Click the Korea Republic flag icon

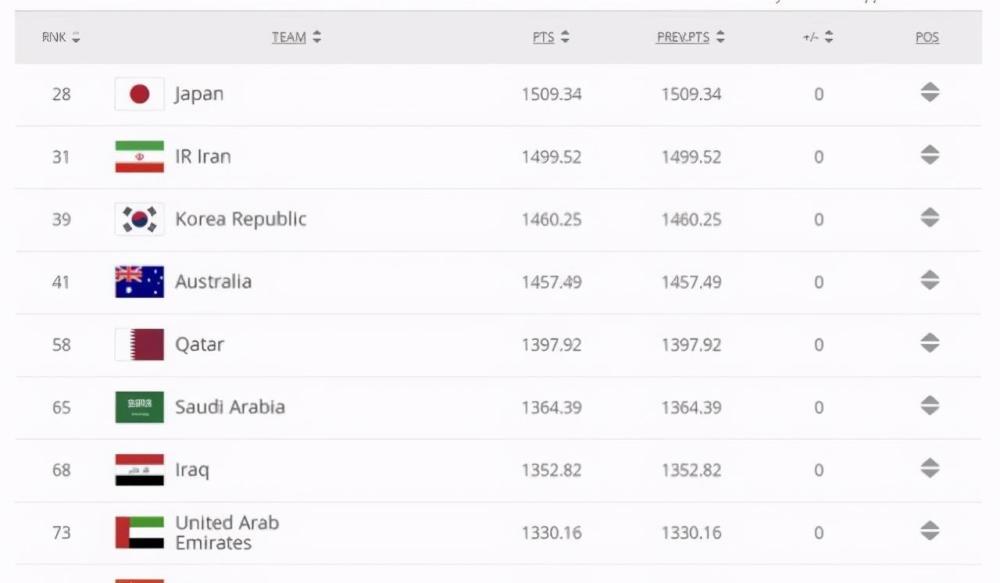(x=140, y=219)
